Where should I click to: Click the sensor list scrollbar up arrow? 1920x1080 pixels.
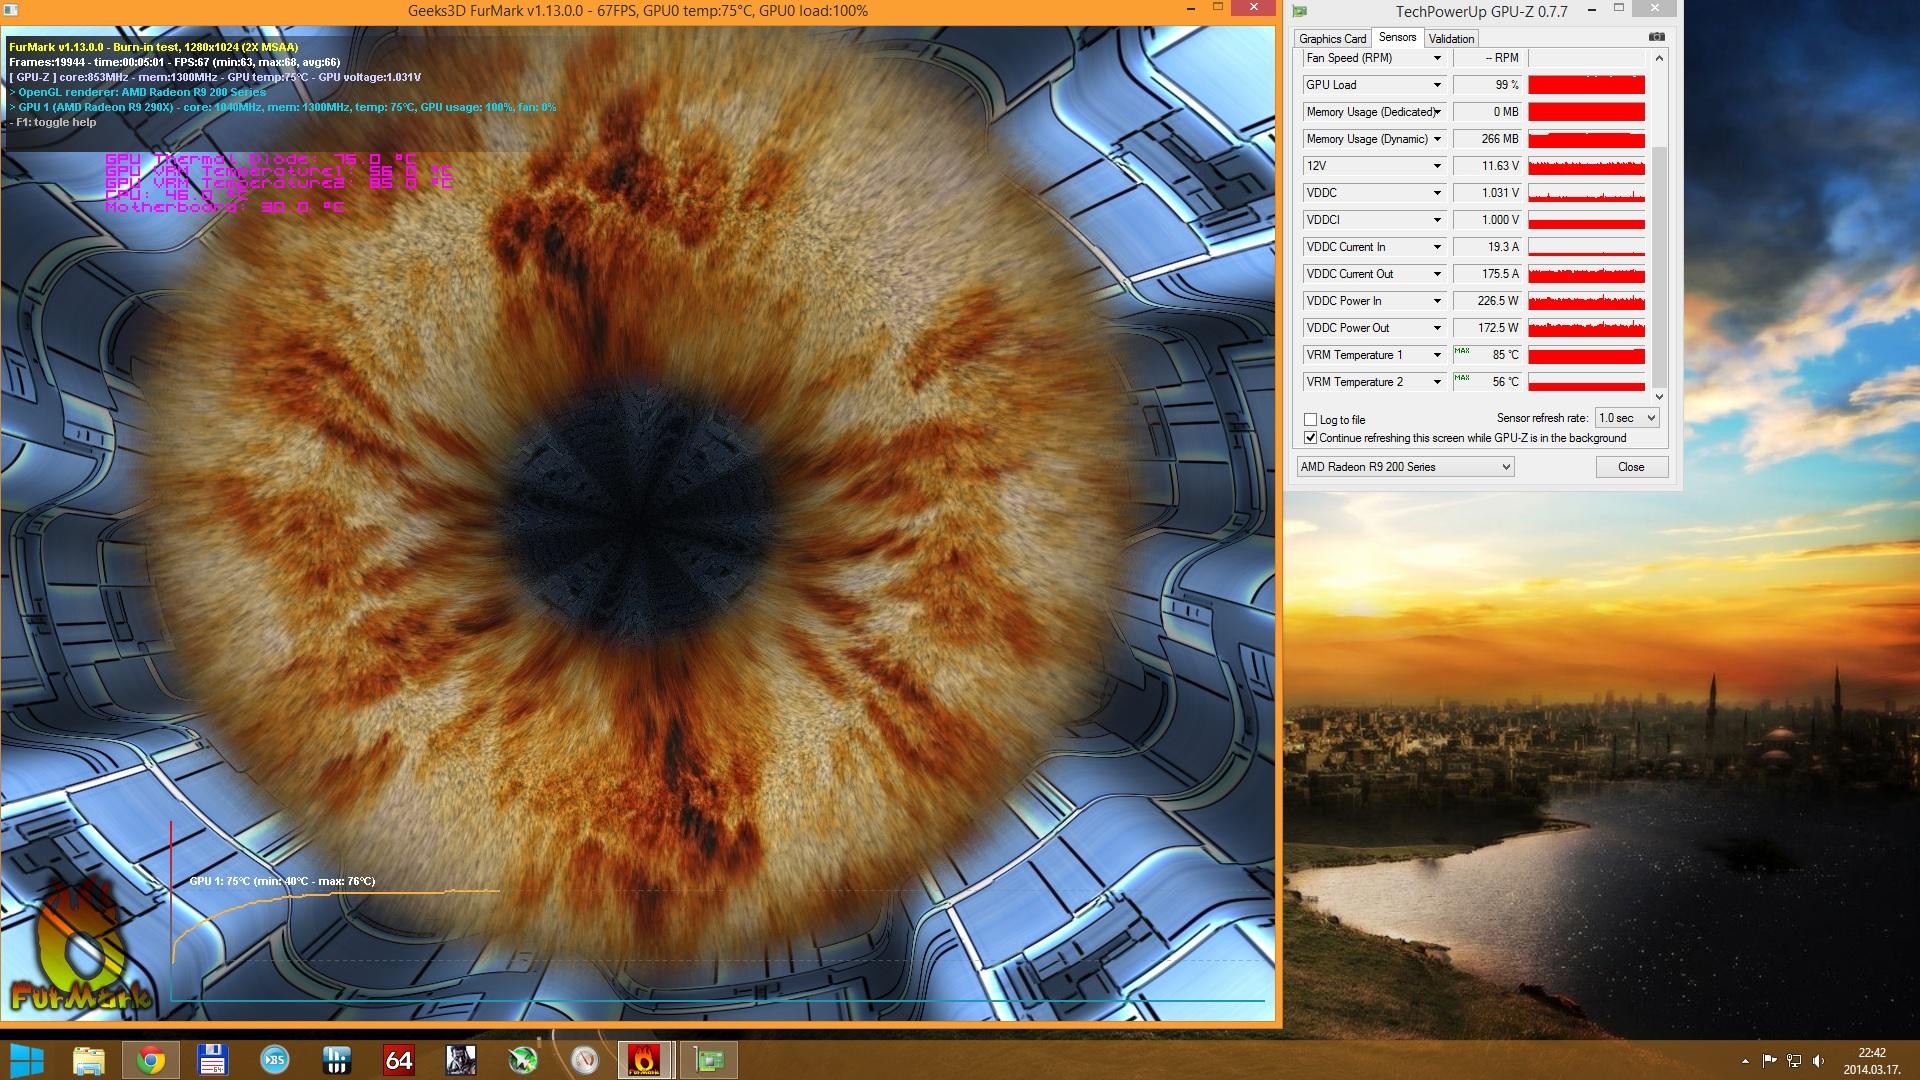click(1659, 58)
